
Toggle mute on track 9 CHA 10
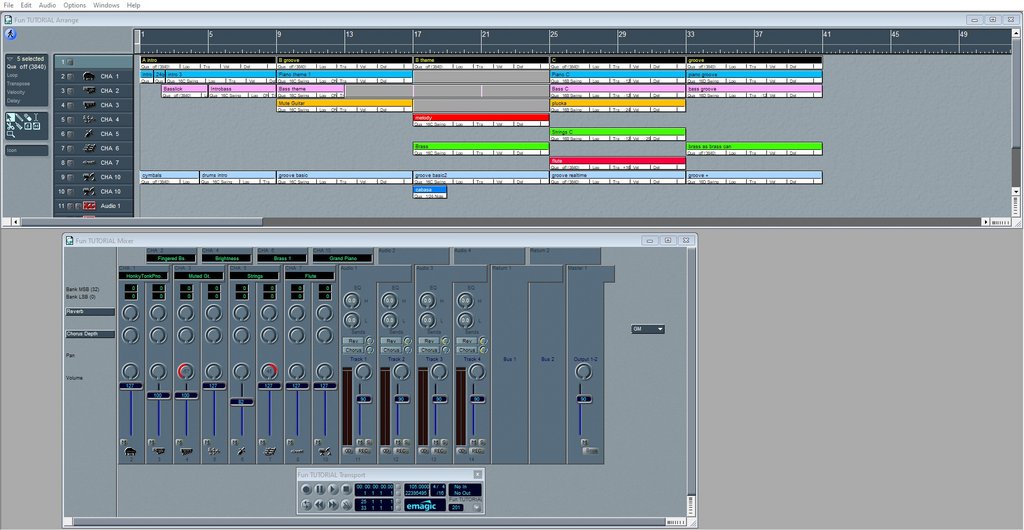tap(70, 177)
